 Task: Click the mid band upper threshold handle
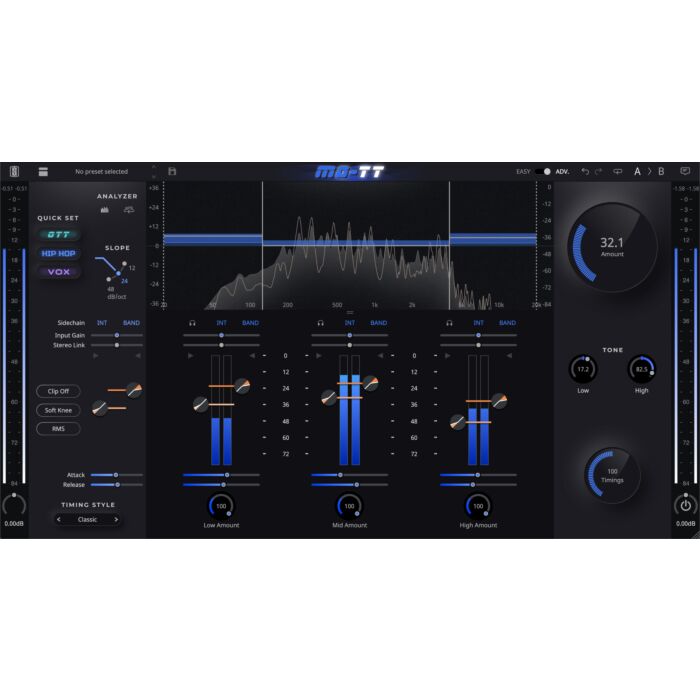coord(371,383)
